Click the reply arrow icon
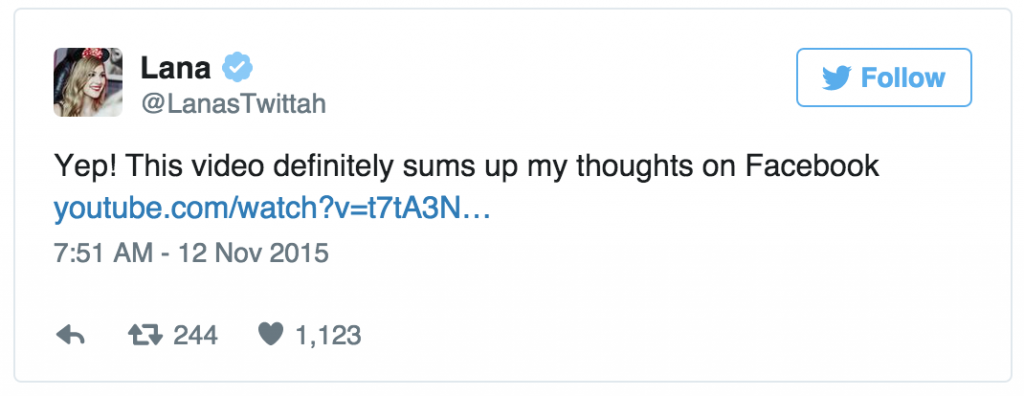This screenshot has width=1024, height=396. tap(71, 336)
